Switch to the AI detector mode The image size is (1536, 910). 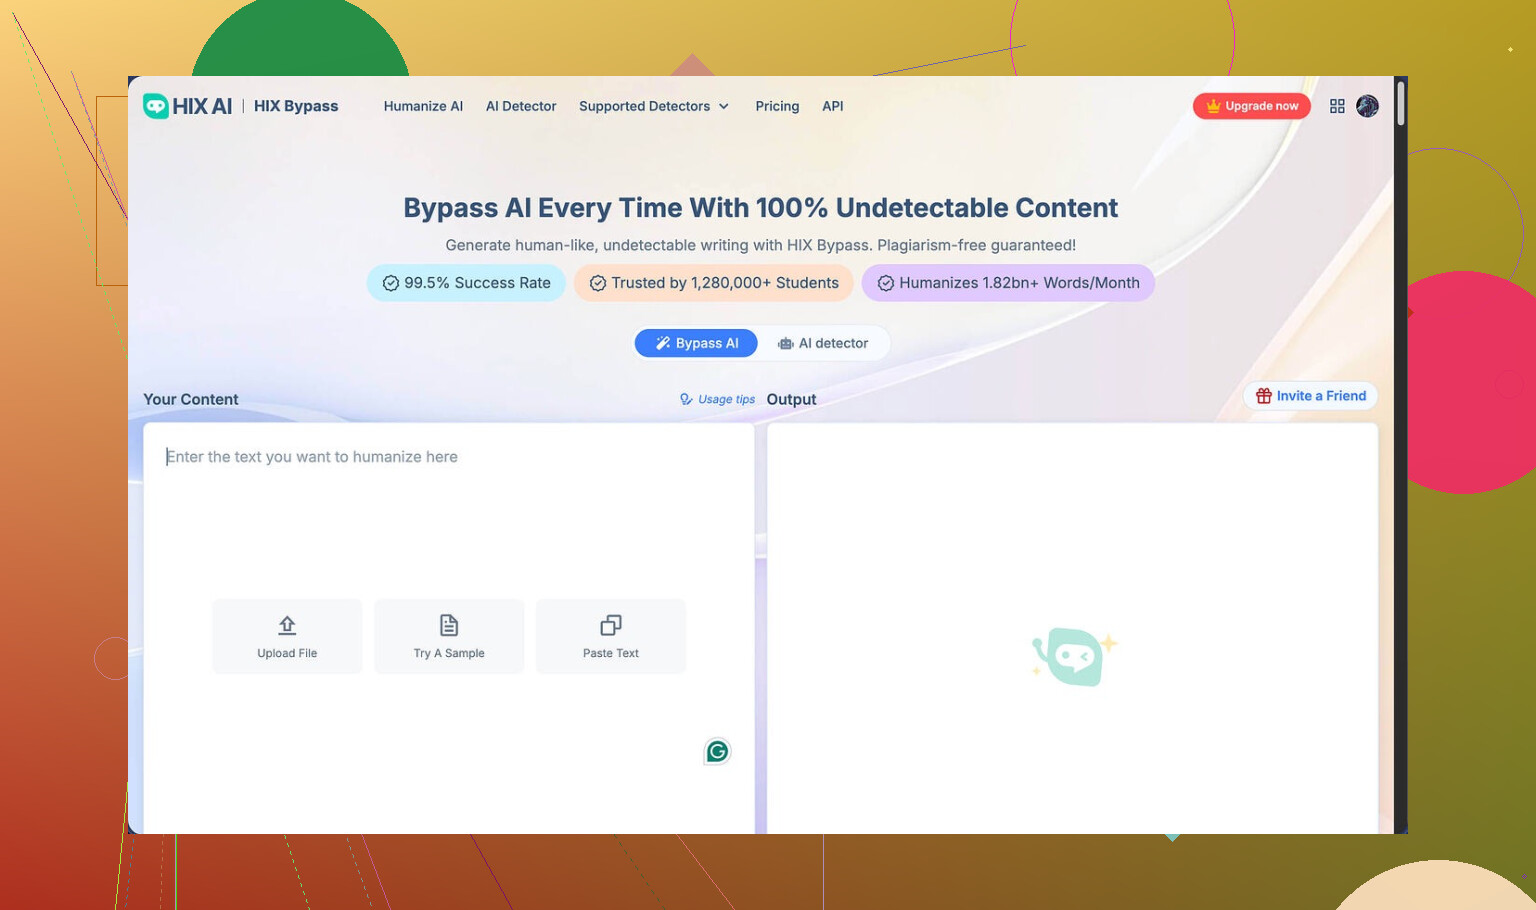click(x=823, y=343)
